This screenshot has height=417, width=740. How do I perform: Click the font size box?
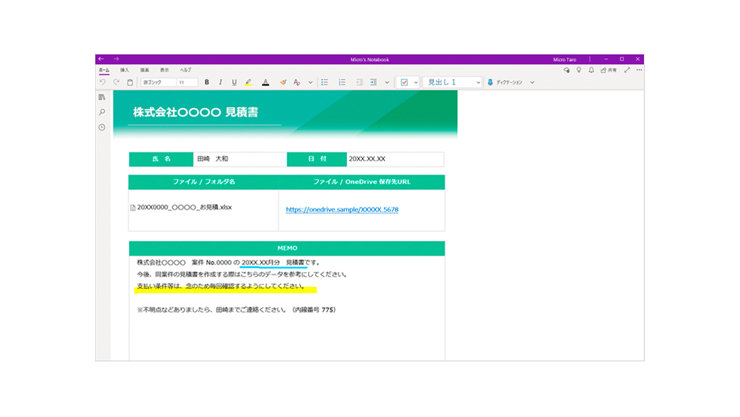coord(187,82)
